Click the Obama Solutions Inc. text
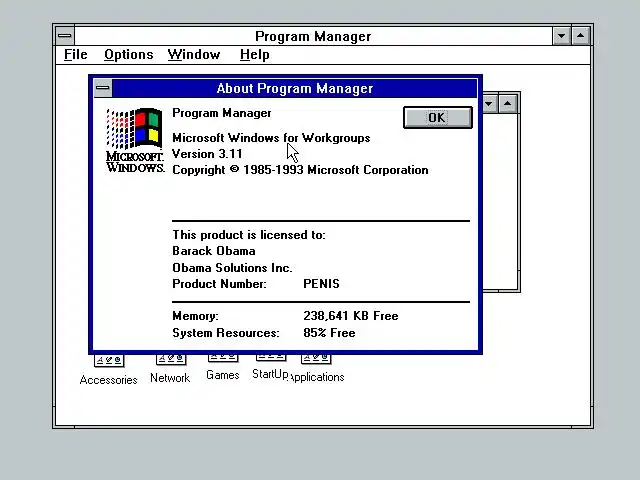Screen dimensions: 640x480 coord(232,268)
